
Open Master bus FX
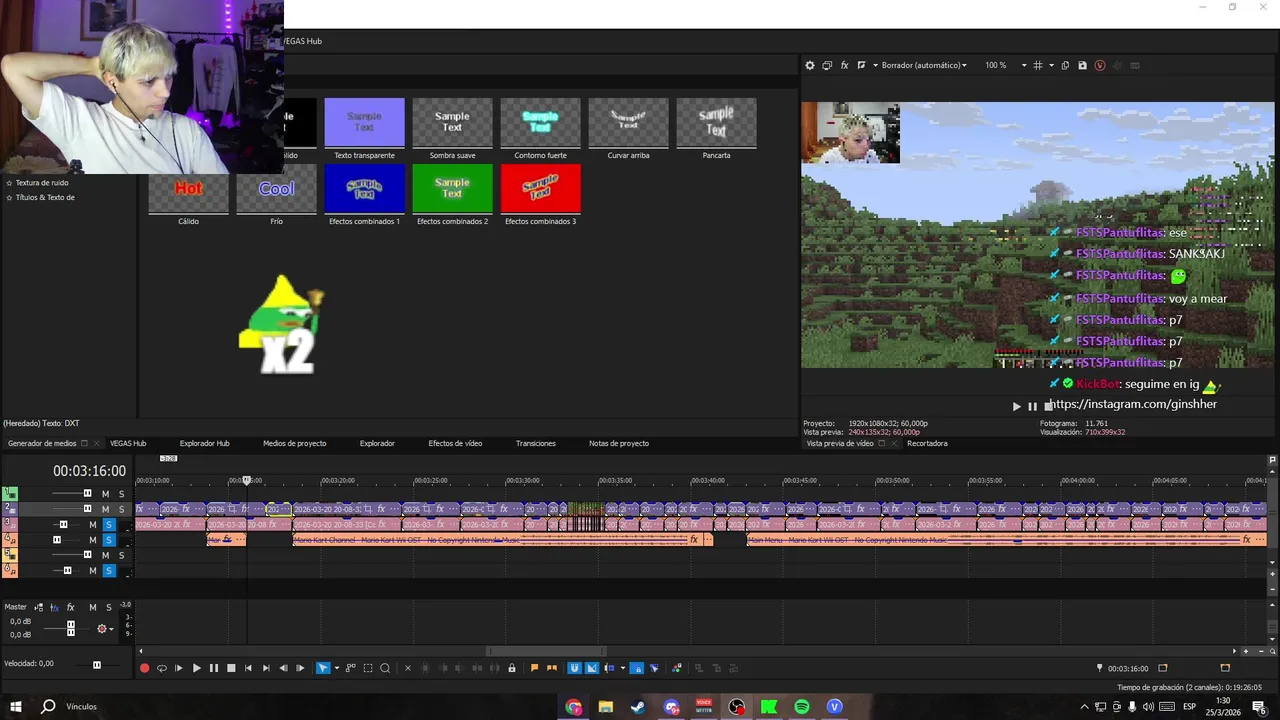pyautogui.click(x=70, y=607)
